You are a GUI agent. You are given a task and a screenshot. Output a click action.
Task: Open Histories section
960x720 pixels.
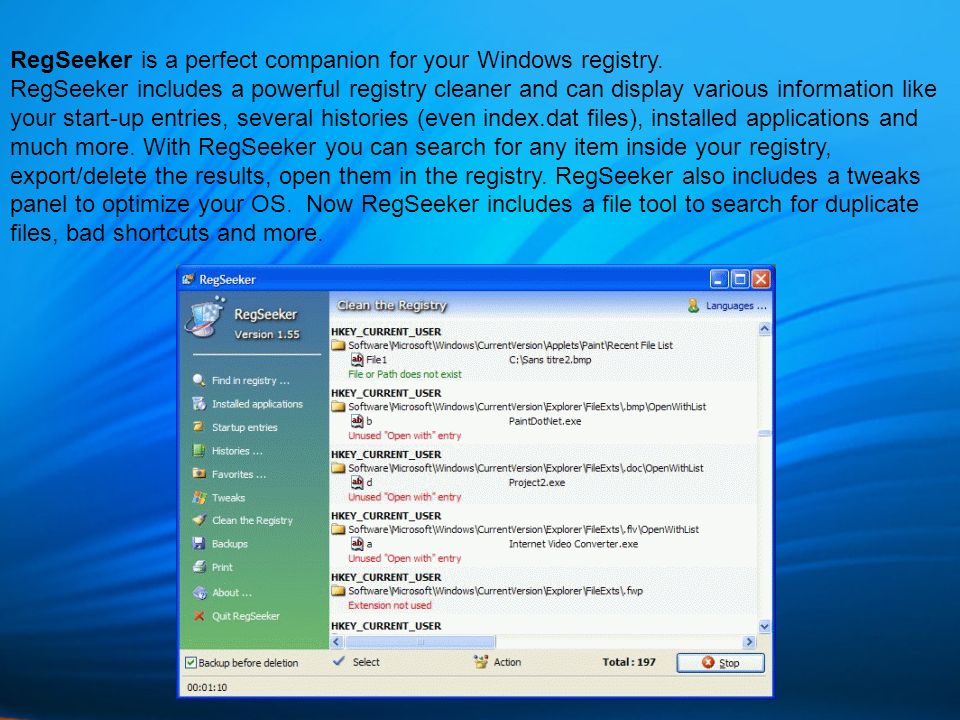click(x=237, y=451)
